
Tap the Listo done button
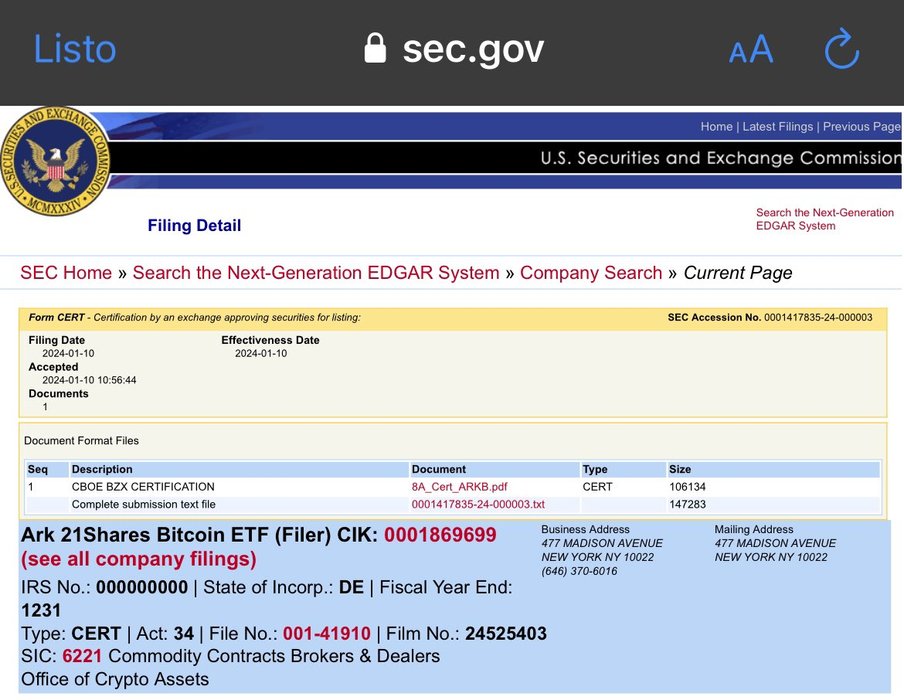75,49
